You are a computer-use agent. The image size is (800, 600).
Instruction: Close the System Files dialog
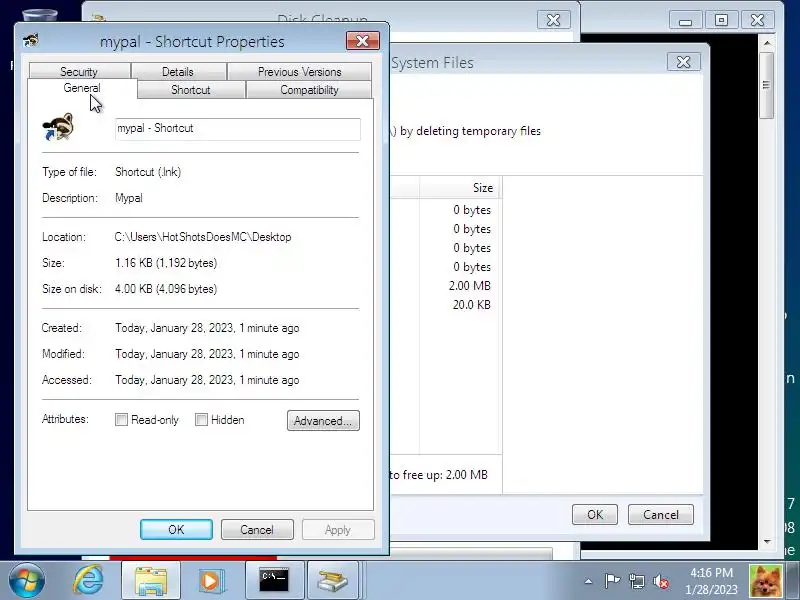click(684, 62)
